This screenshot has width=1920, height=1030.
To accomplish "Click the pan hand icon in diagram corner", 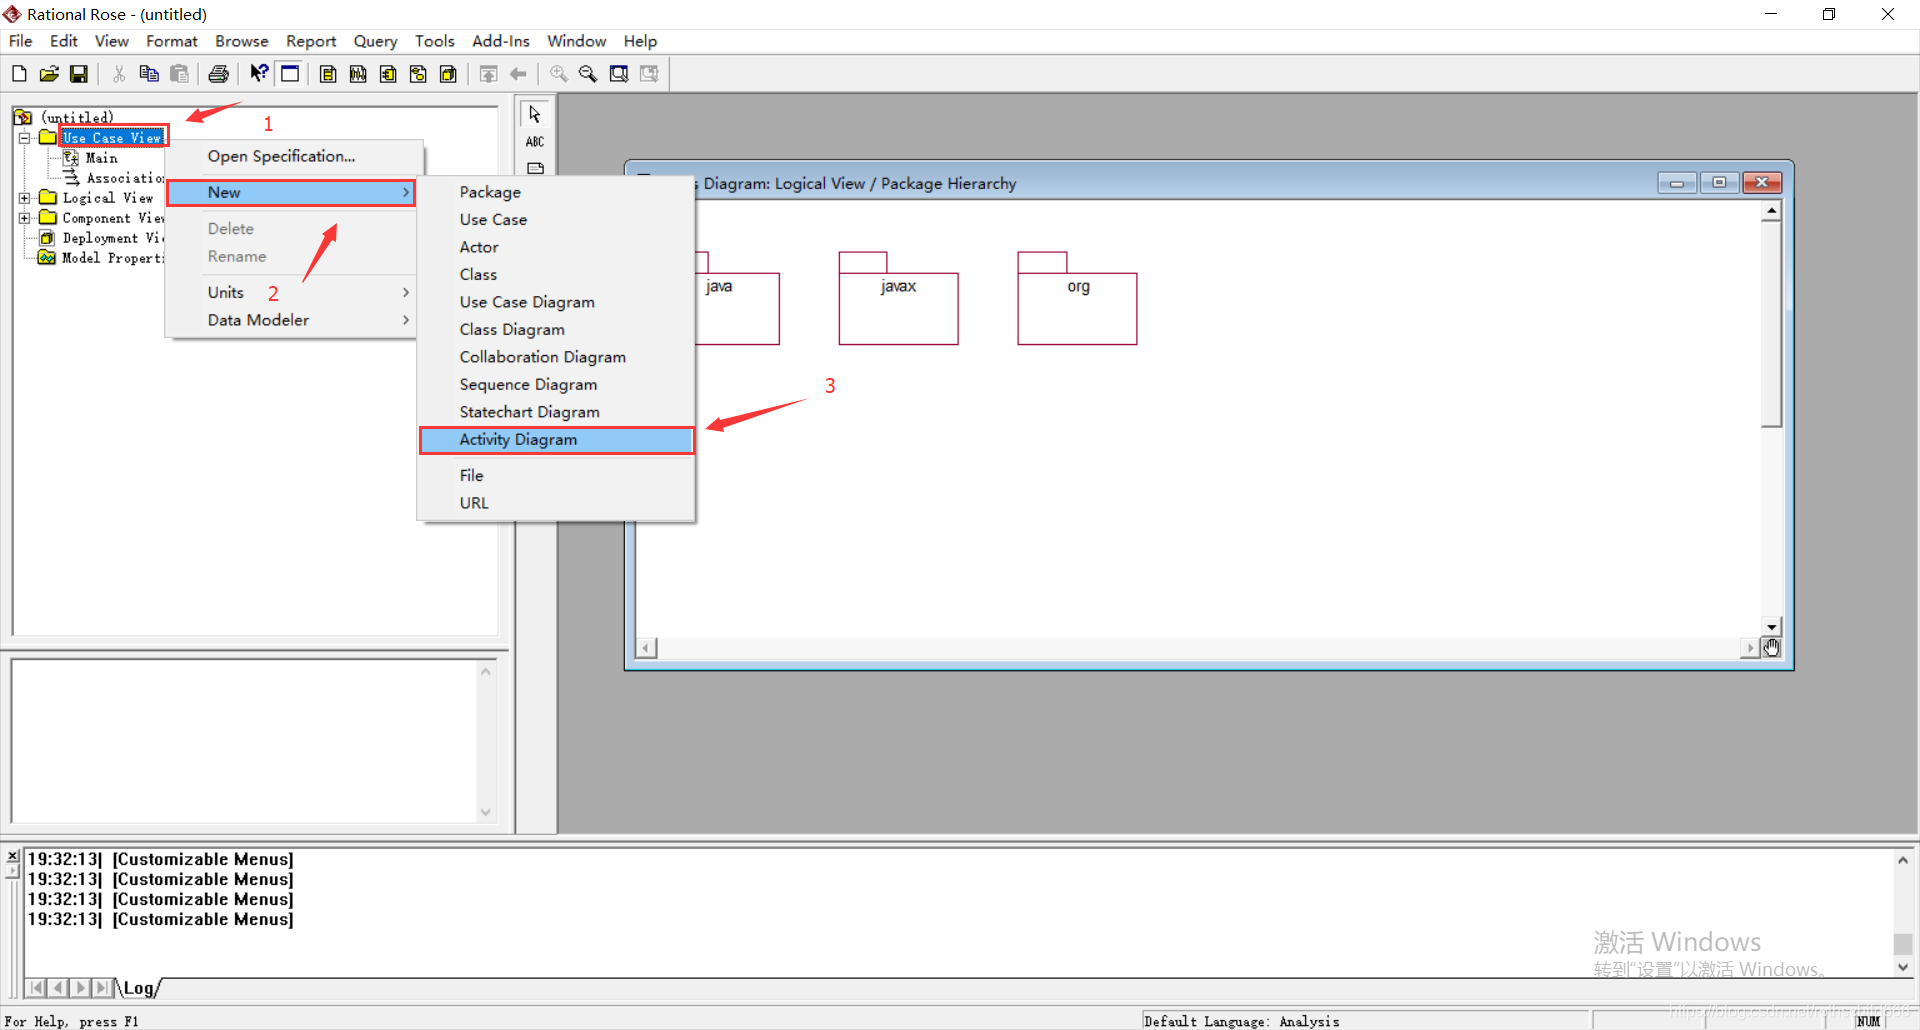I will [x=1771, y=648].
